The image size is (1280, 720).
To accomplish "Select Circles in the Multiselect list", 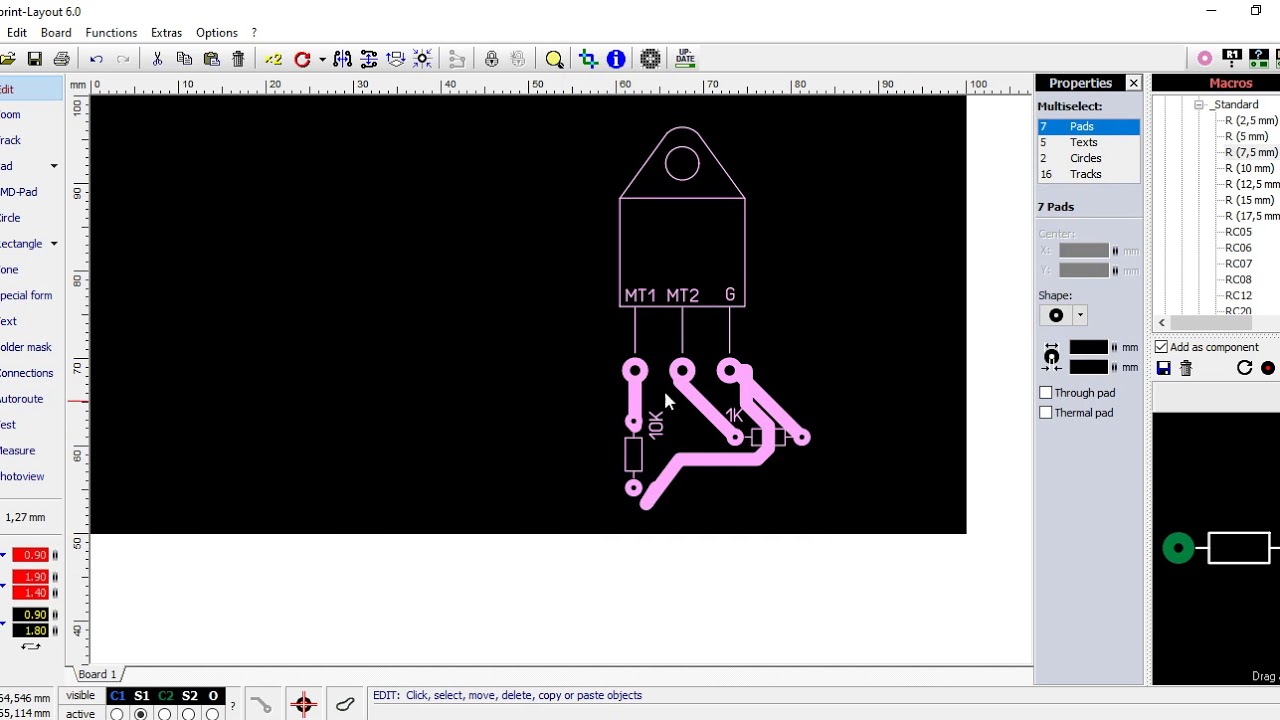I will tap(1088, 158).
